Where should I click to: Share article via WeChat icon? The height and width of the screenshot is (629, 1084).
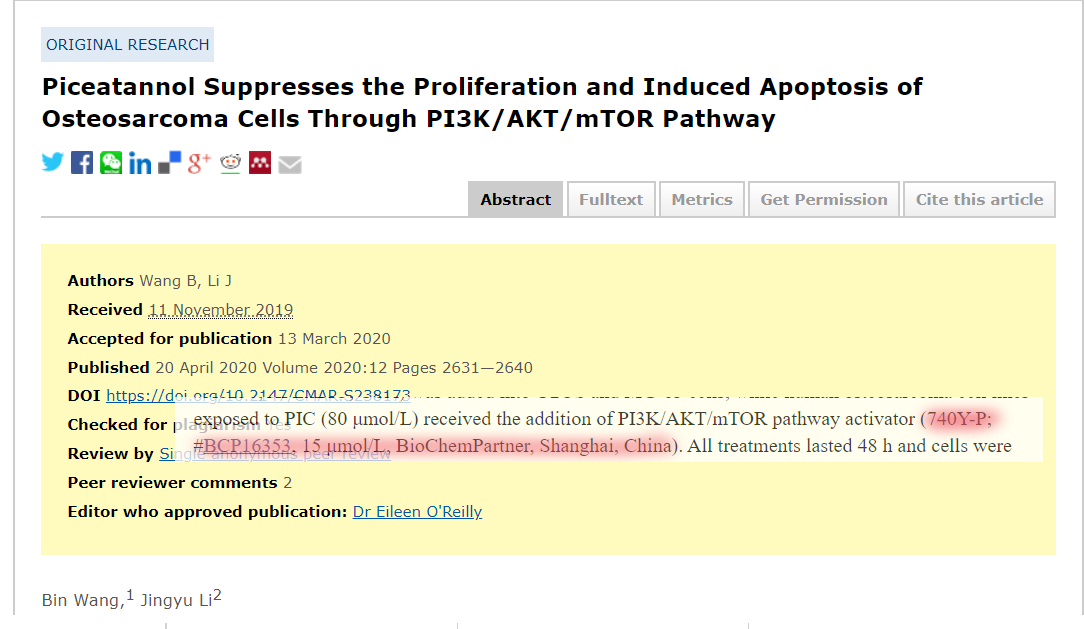(x=111, y=162)
